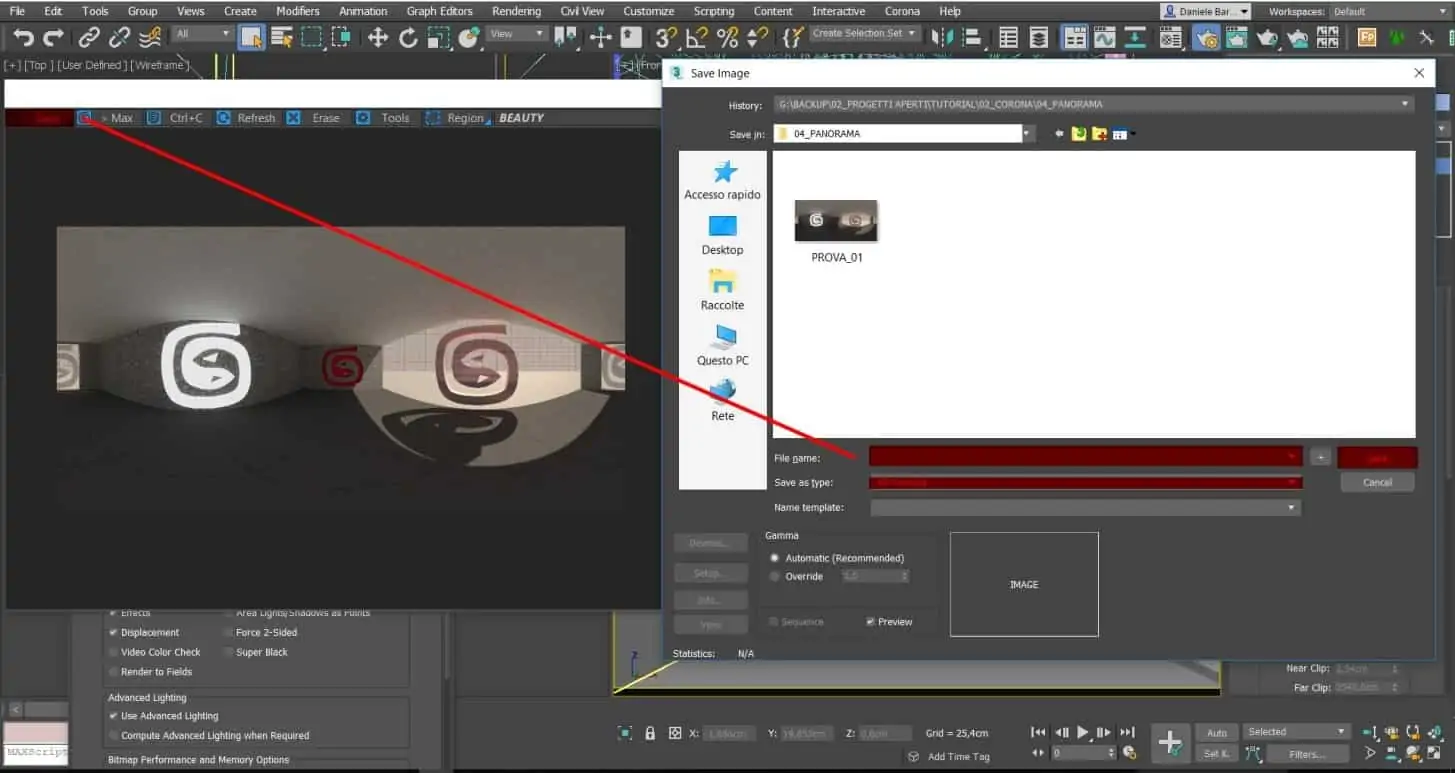Toggle the Angle Snap icon

click(697, 38)
